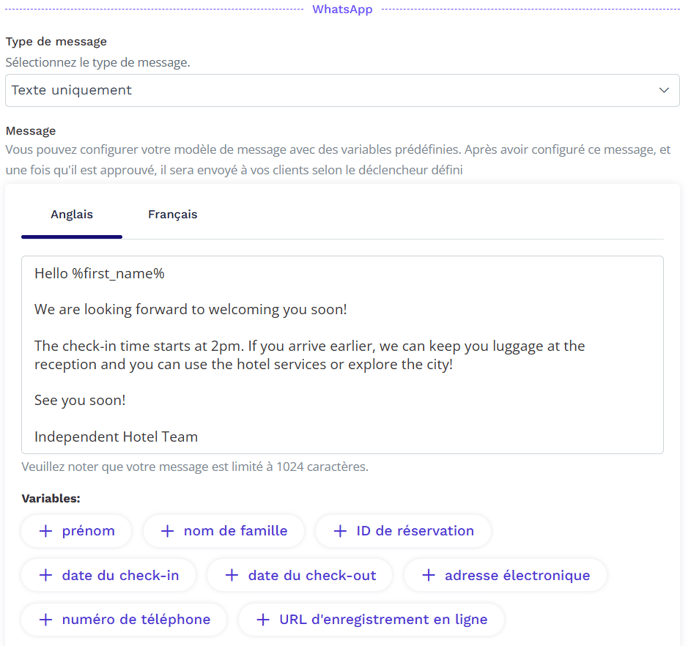The image size is (688, 646).
Task: Add the nom de famille variable
Action: pyautogui.click(x=224, y=531)
